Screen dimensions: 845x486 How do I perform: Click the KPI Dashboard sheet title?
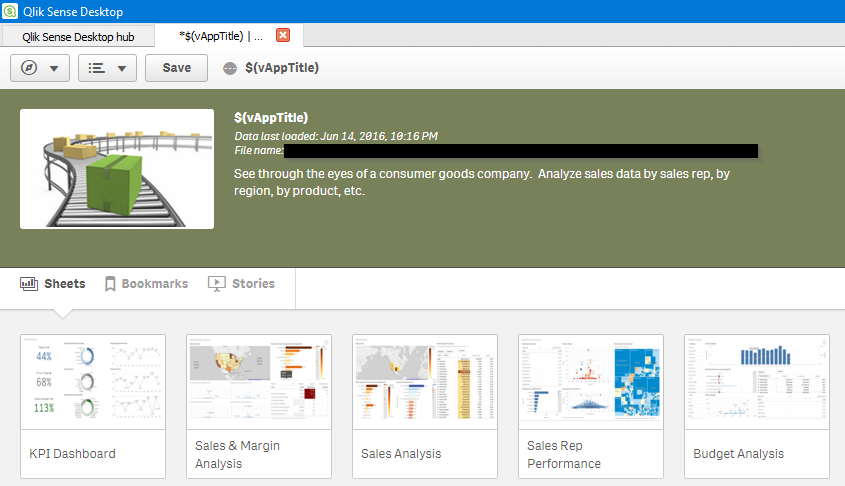coord(72,454)
